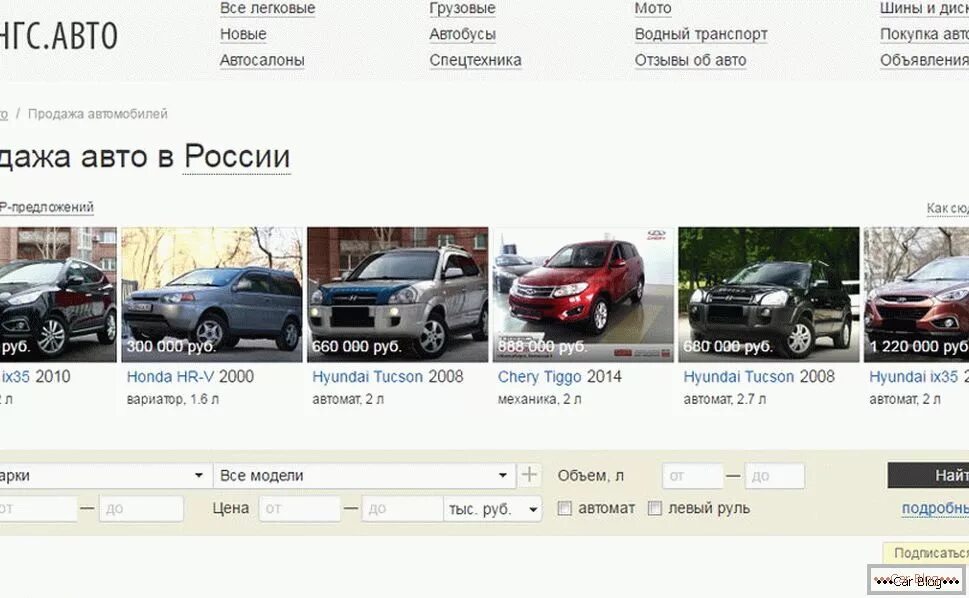Open the подробный search link
The width and height of the screenshot is (969, 598).
(x=935, y=508)
